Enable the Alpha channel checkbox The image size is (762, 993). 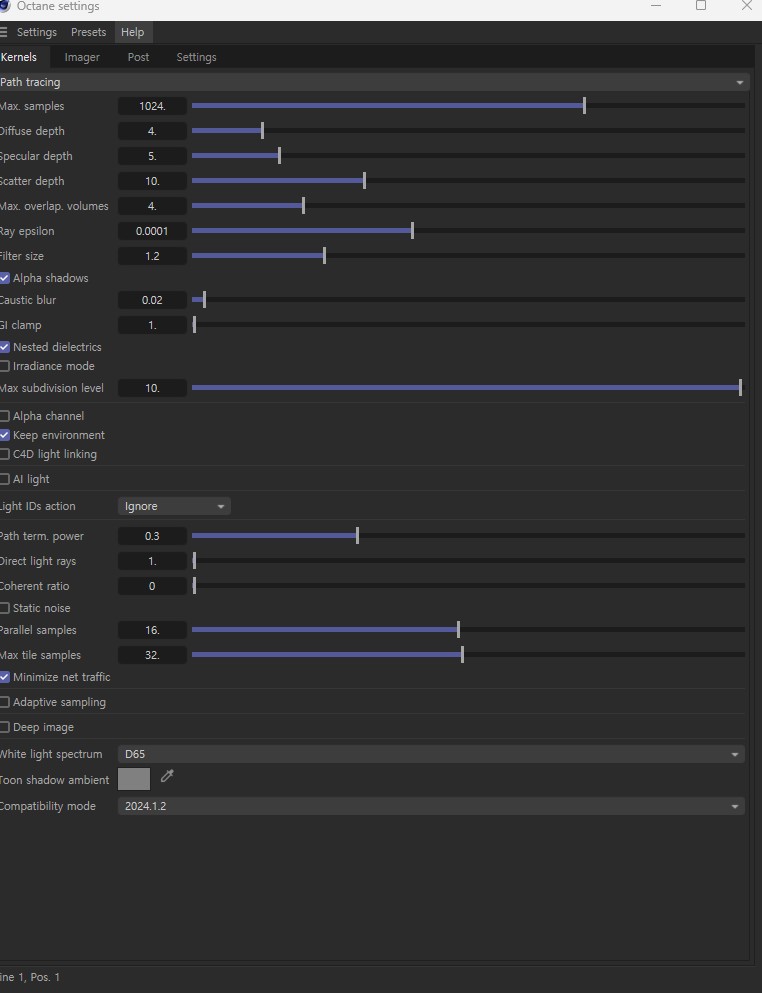4,416
